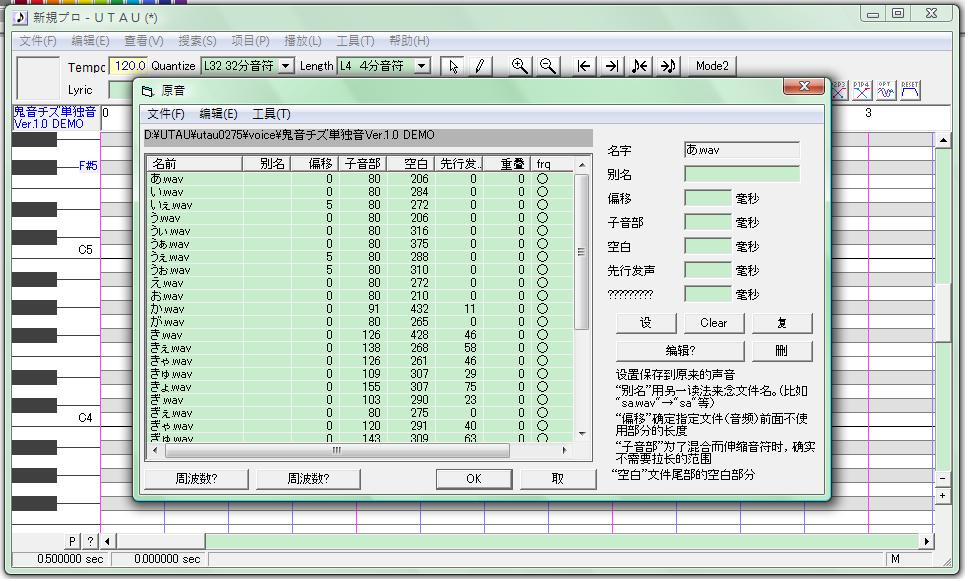Image resolution: width=968 pixels, height=581 pixels.
Task: Click the horizontal scrollbar of the wav list
Action: [359, 450]
